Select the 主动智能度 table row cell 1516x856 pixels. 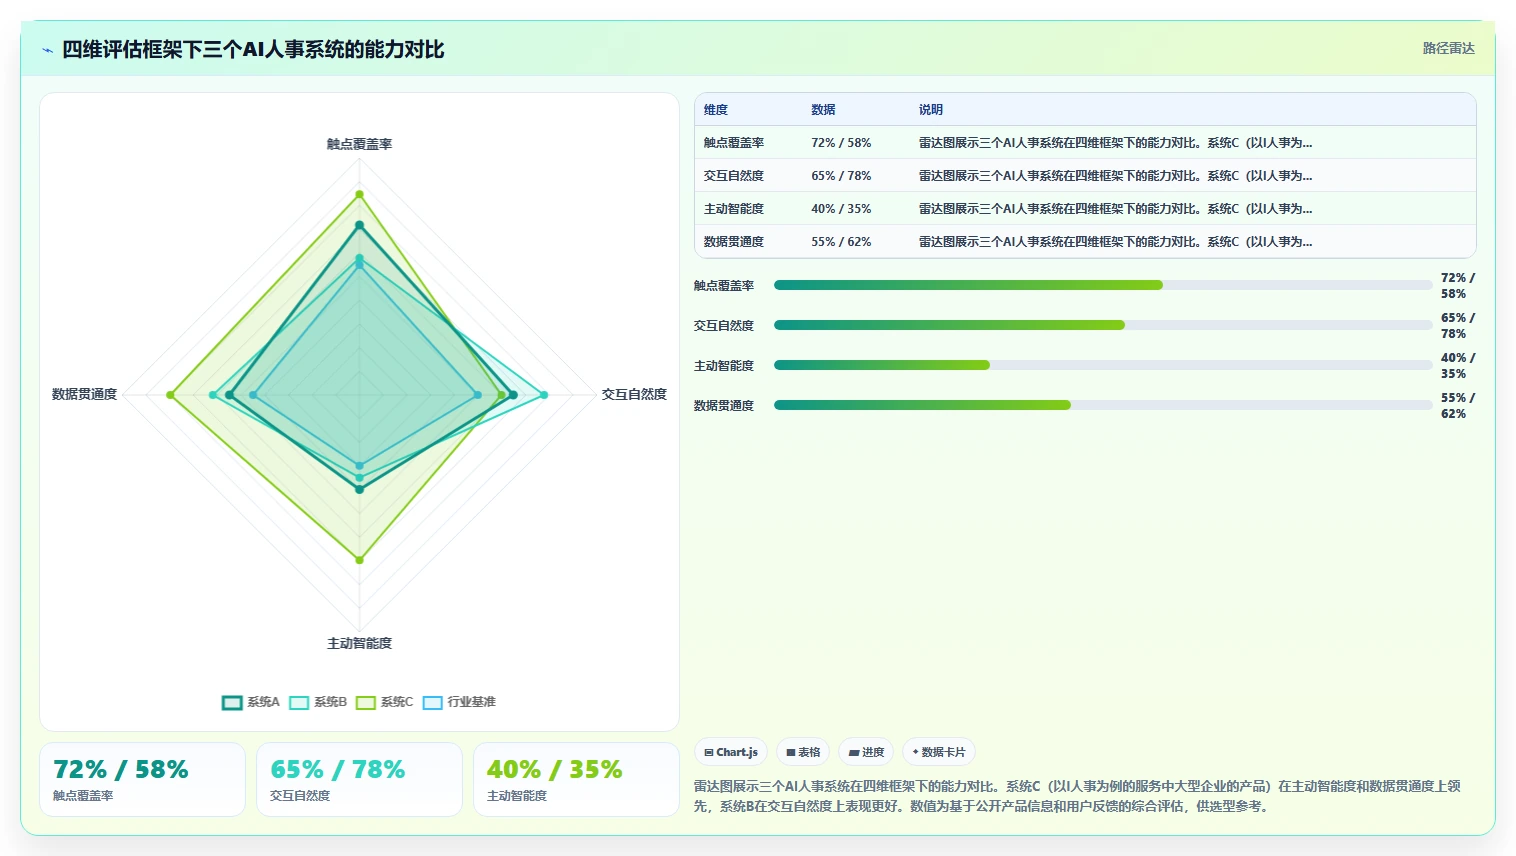pyautogui.click(x=734, y=209)
